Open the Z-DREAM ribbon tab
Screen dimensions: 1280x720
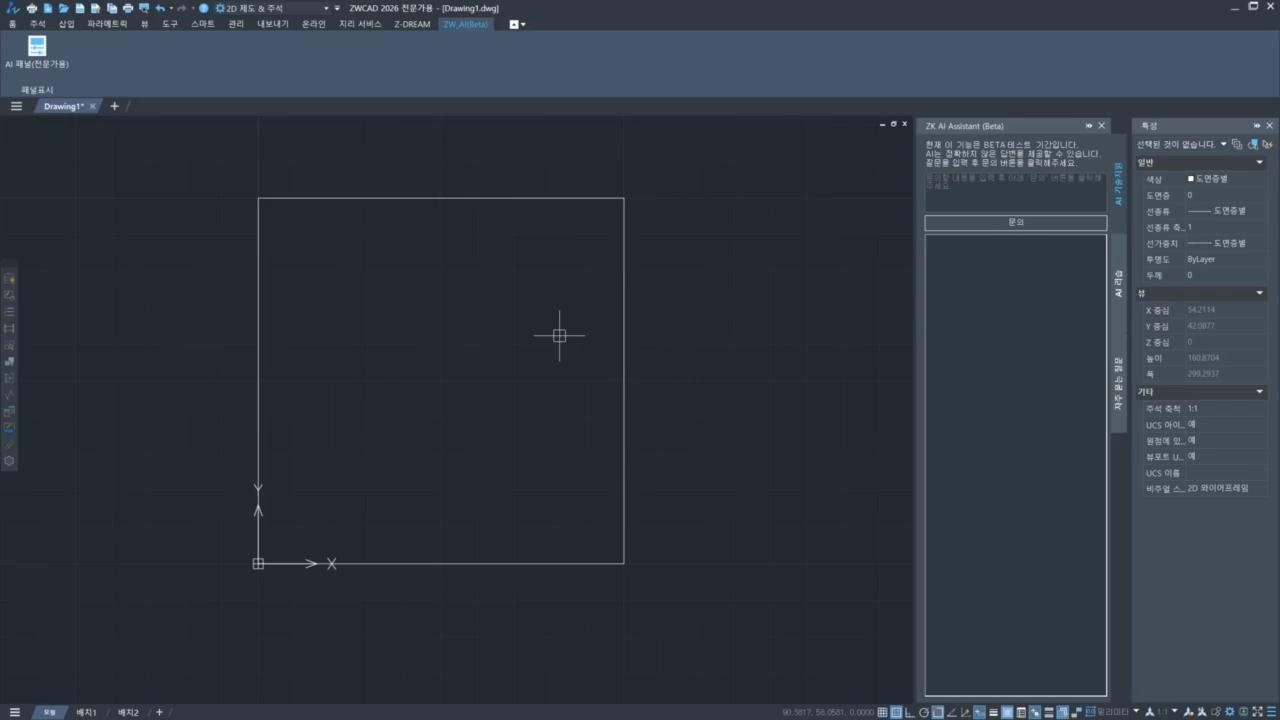tap(412, 24)
